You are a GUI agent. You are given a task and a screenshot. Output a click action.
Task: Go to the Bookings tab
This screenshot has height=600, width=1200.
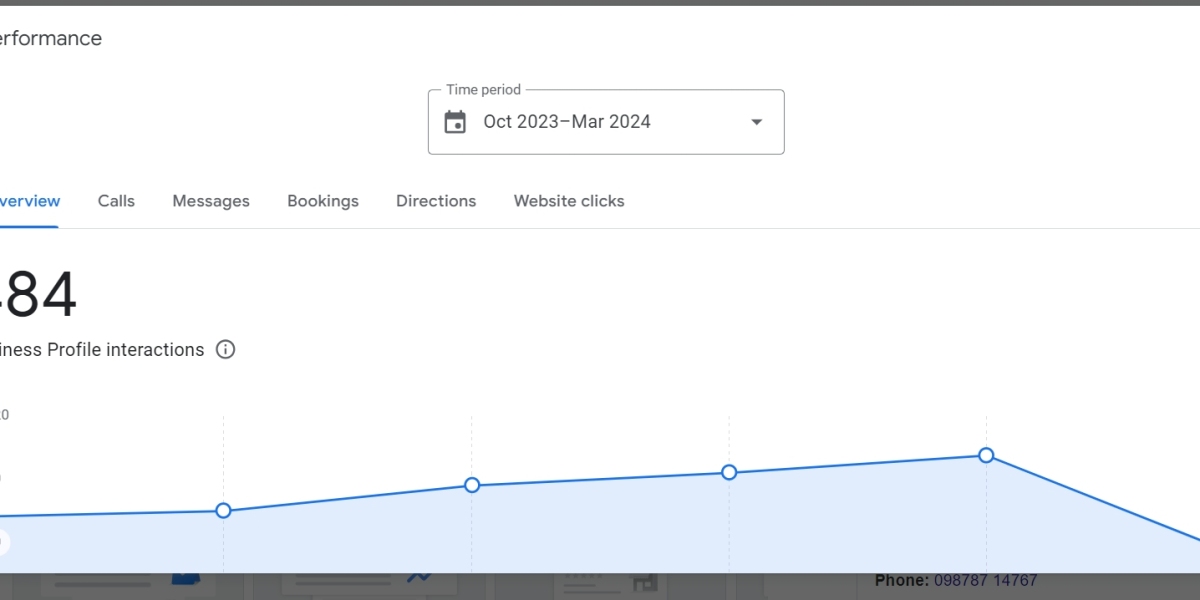pos(323,201)
